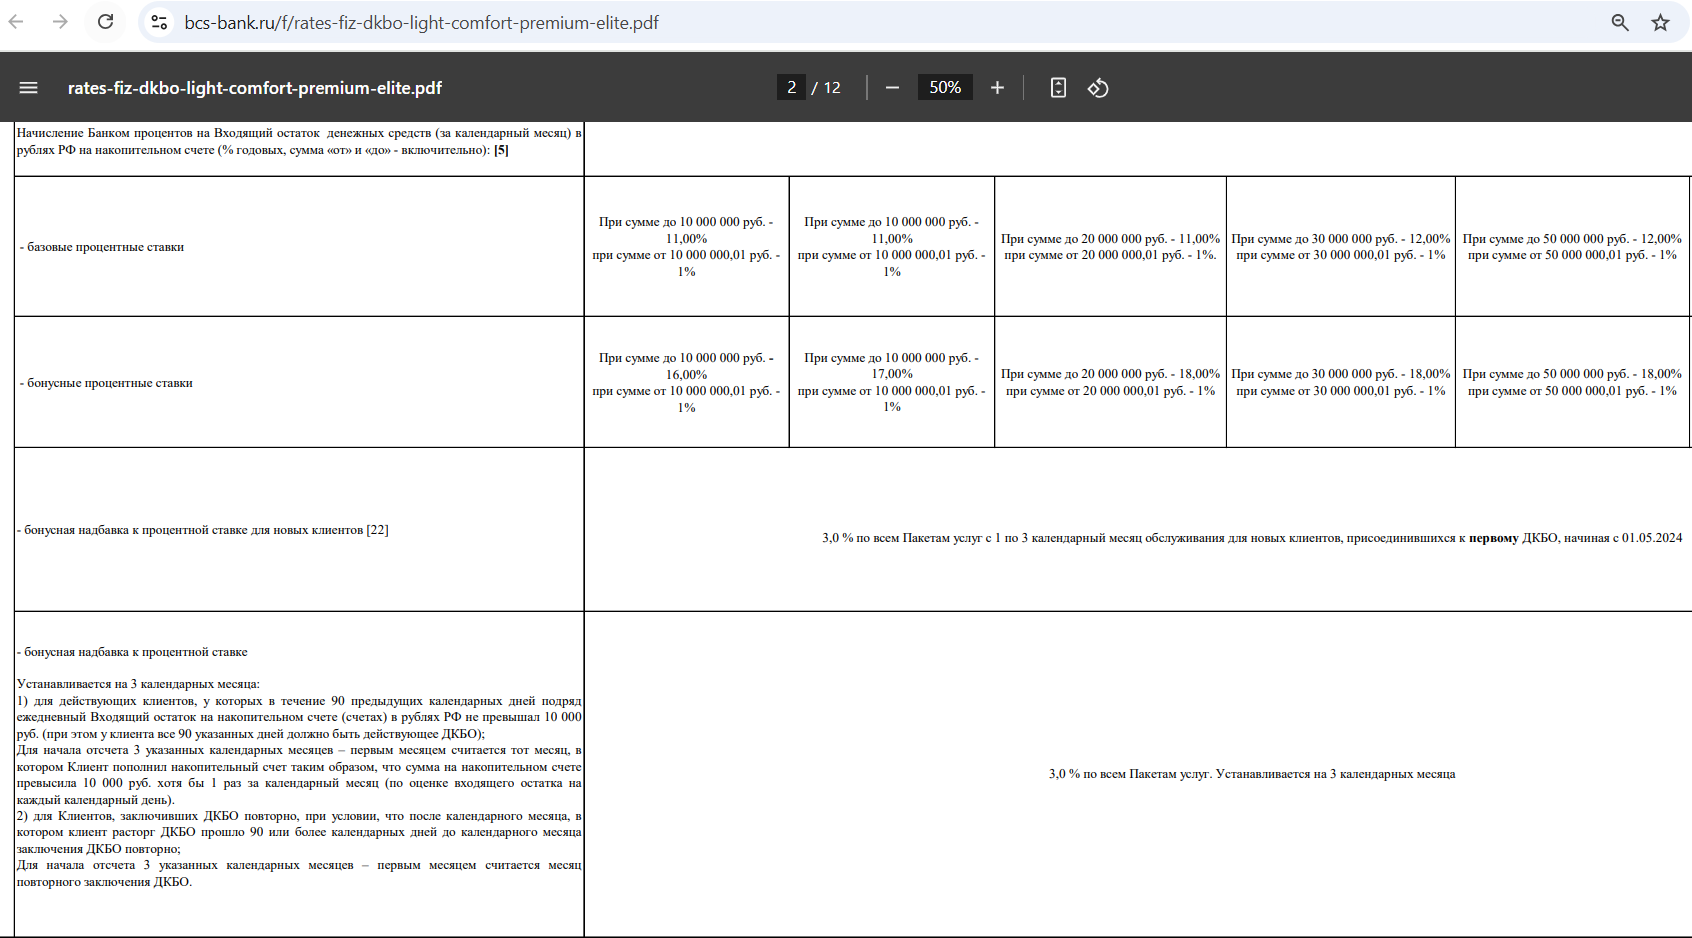Click the bonus rate cell showing 16,00%
This screenshot has height=938, width=1692.
(x=686, y=383)
